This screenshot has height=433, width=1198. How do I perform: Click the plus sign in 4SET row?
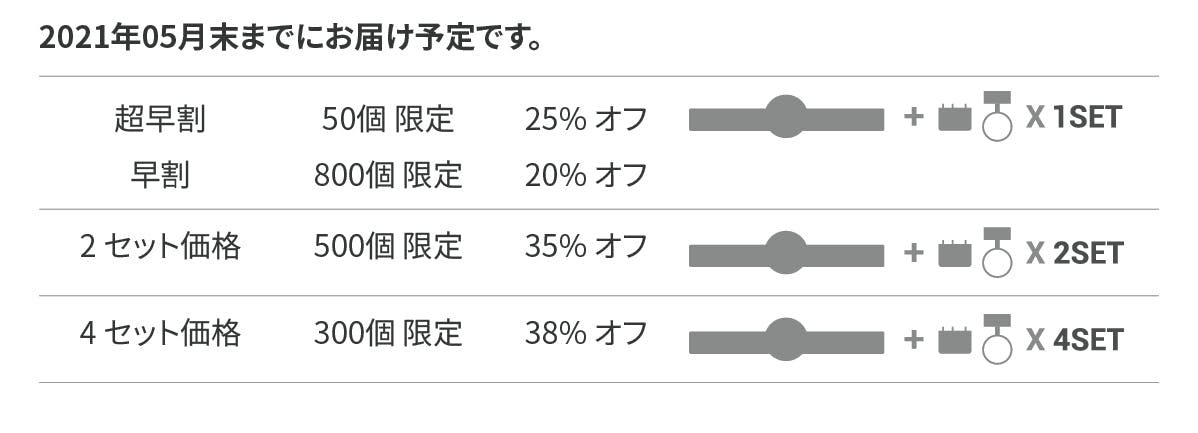[913, 340]
